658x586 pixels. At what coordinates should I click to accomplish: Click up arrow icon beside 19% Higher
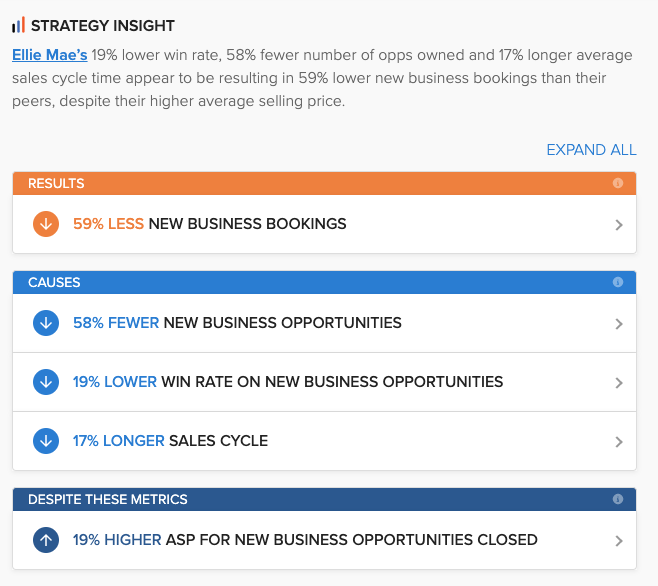pos(46,540)
